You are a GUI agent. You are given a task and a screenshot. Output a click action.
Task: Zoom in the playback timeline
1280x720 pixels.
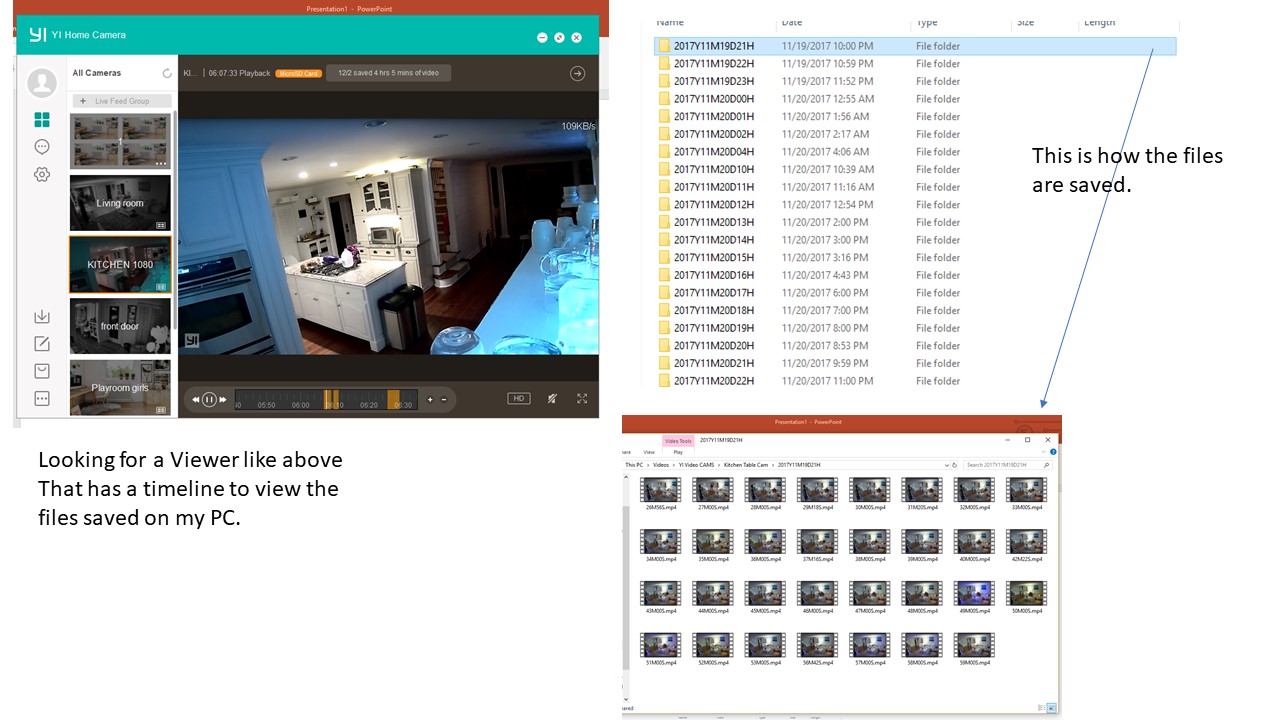coord(431,399)
